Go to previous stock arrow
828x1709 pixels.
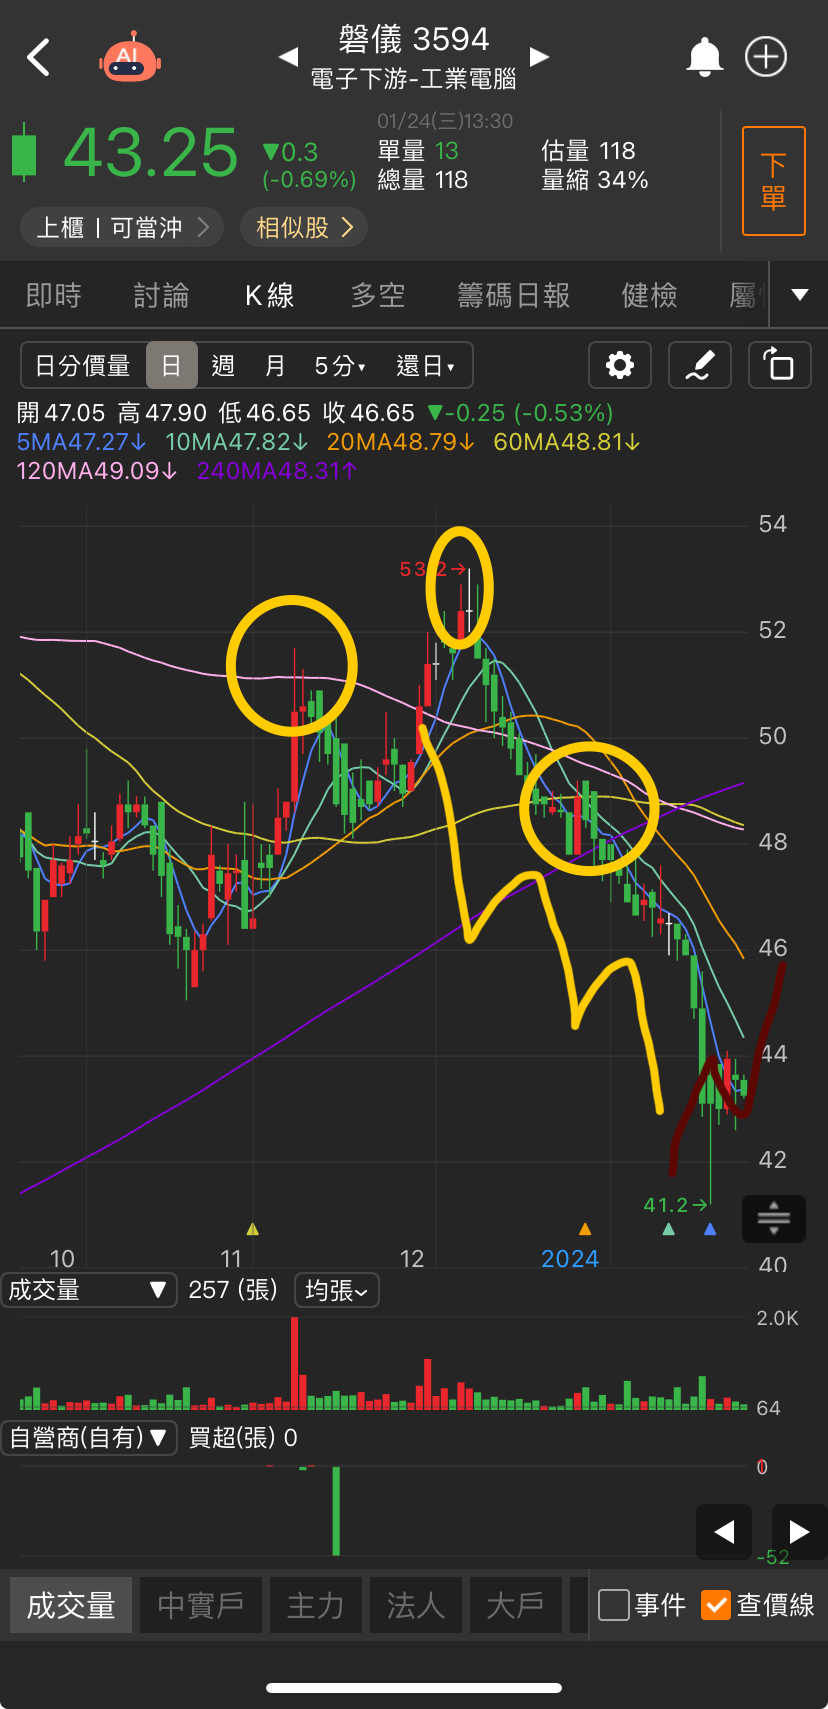click(288, 57)
